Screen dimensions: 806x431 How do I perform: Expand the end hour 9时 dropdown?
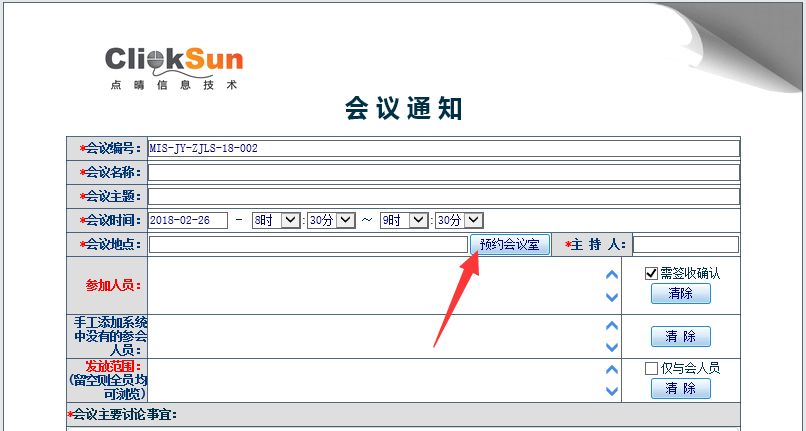pos(405,220)
